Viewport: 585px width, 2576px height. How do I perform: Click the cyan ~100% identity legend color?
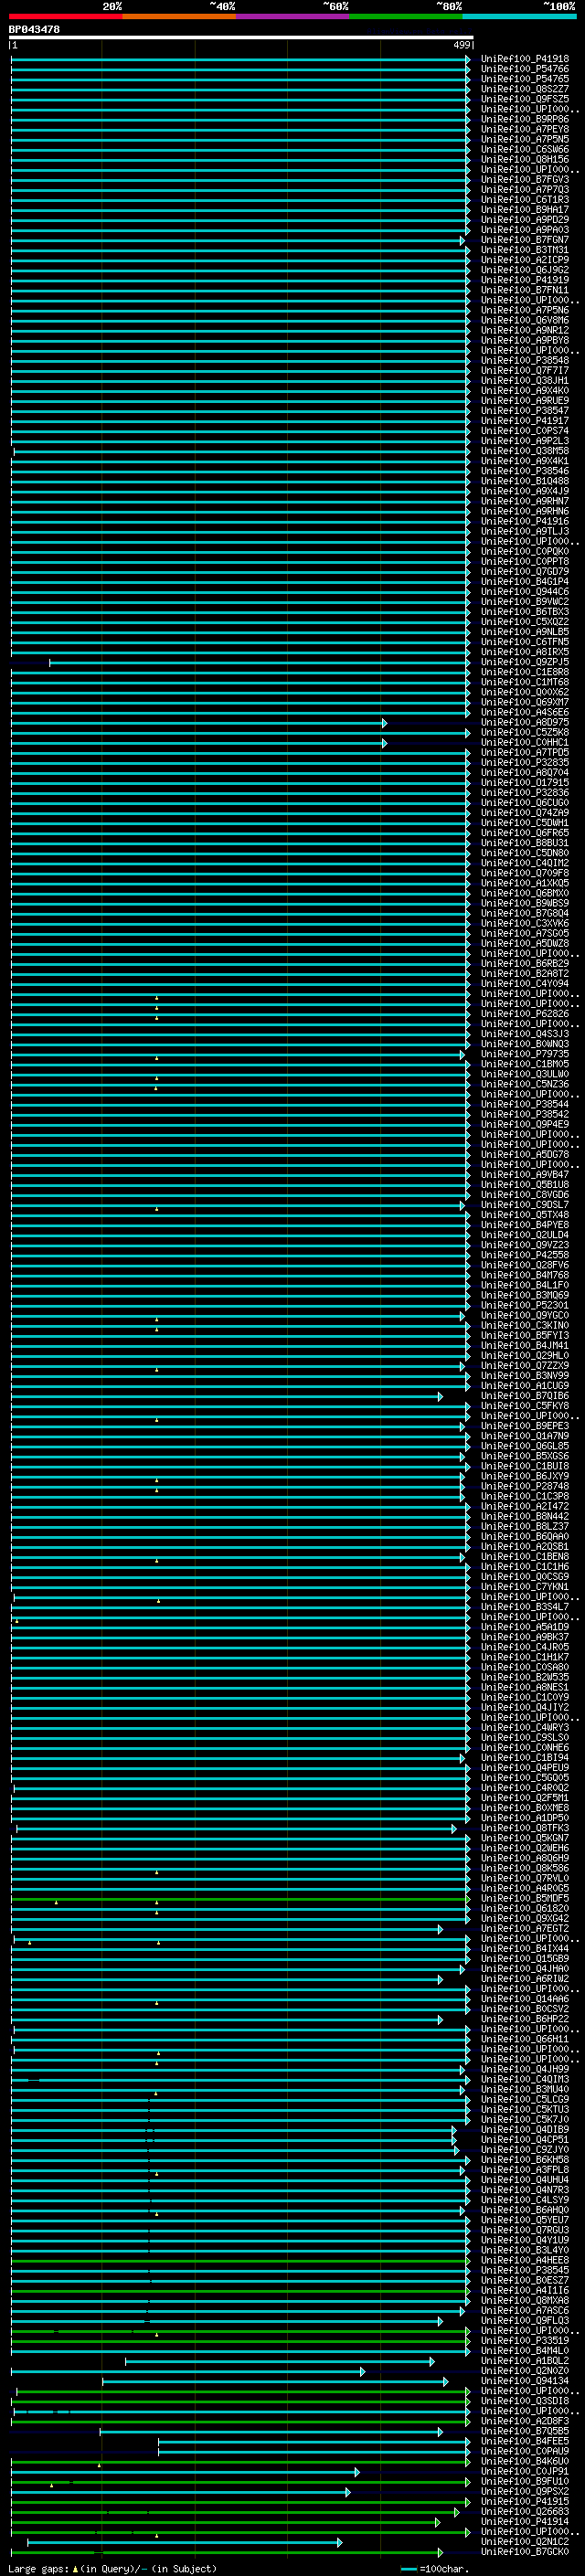(x=519, y=16)
